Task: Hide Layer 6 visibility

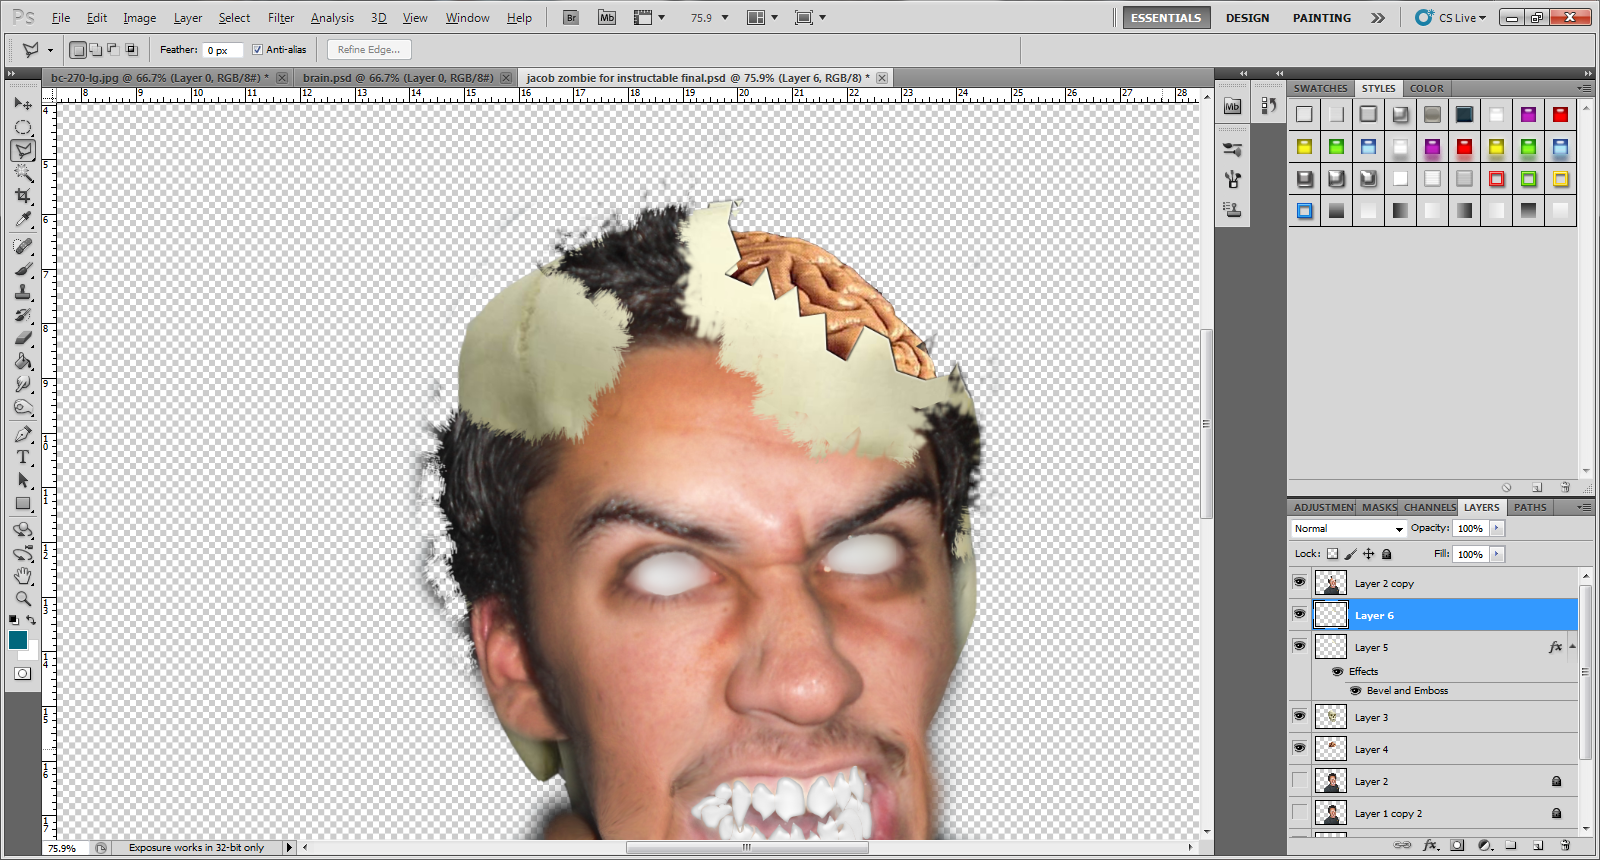Action: pos(1299,614)
